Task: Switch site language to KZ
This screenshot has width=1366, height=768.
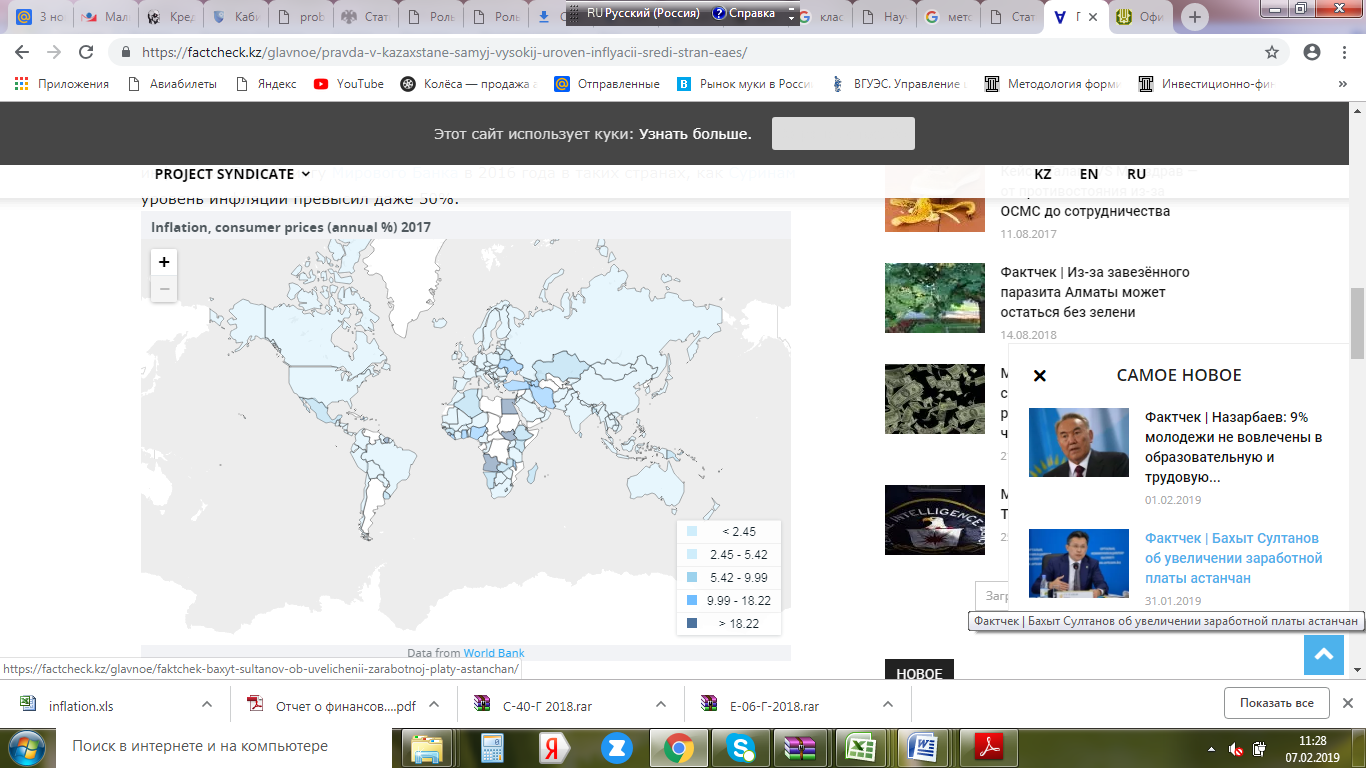Action: [1043, 174]
